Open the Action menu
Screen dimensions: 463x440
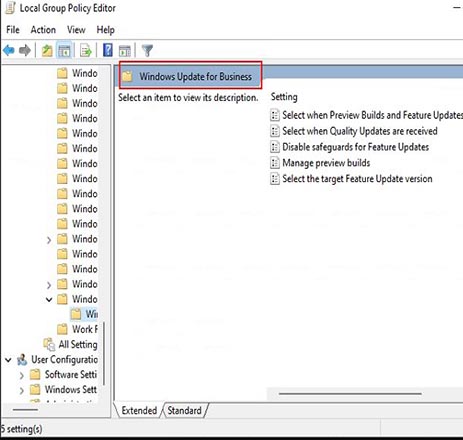coord(43,30)
